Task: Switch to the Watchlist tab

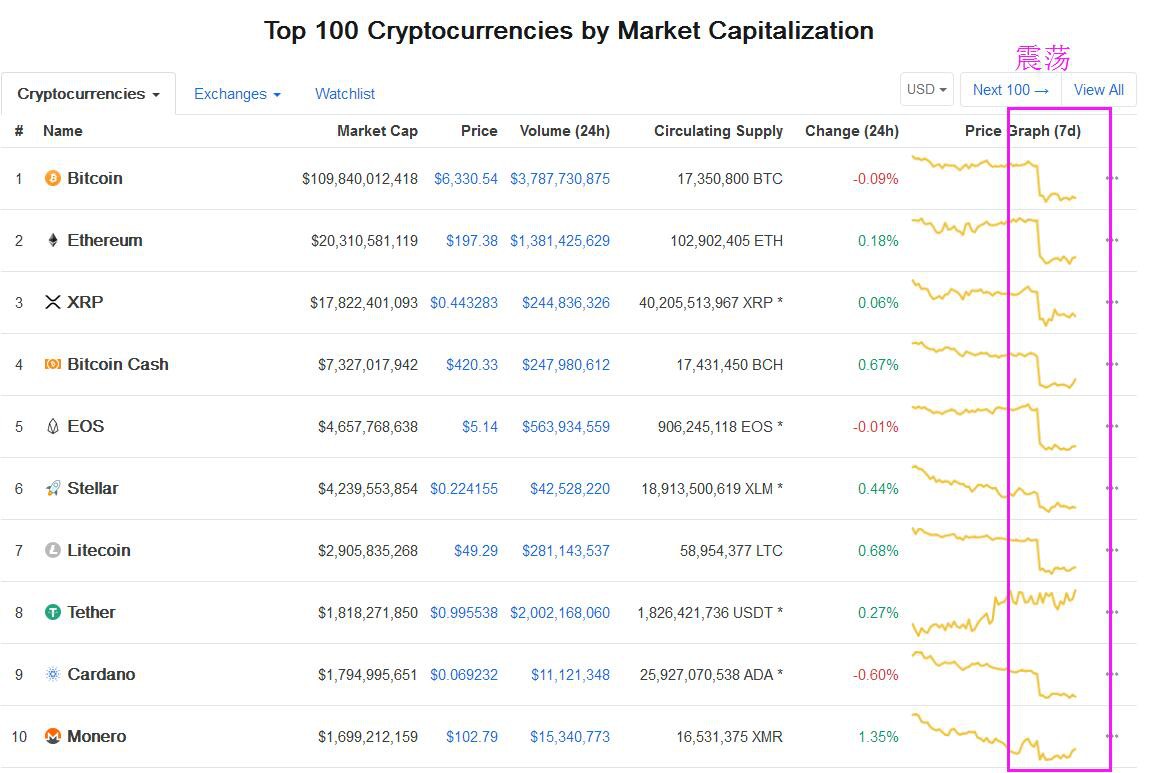Action: [x=345, y=94]
